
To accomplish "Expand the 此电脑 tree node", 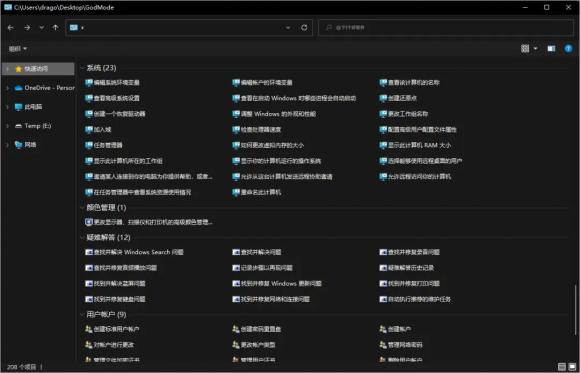I will [x=8, y=107].
